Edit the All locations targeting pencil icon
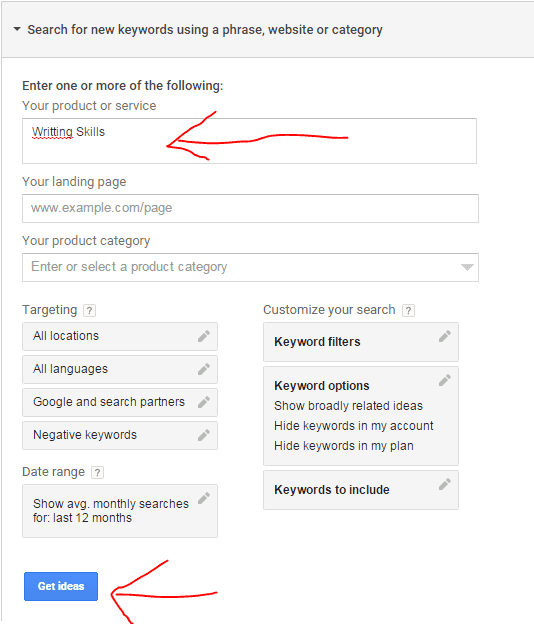534x624 pixels. click(x=204, y=336)
